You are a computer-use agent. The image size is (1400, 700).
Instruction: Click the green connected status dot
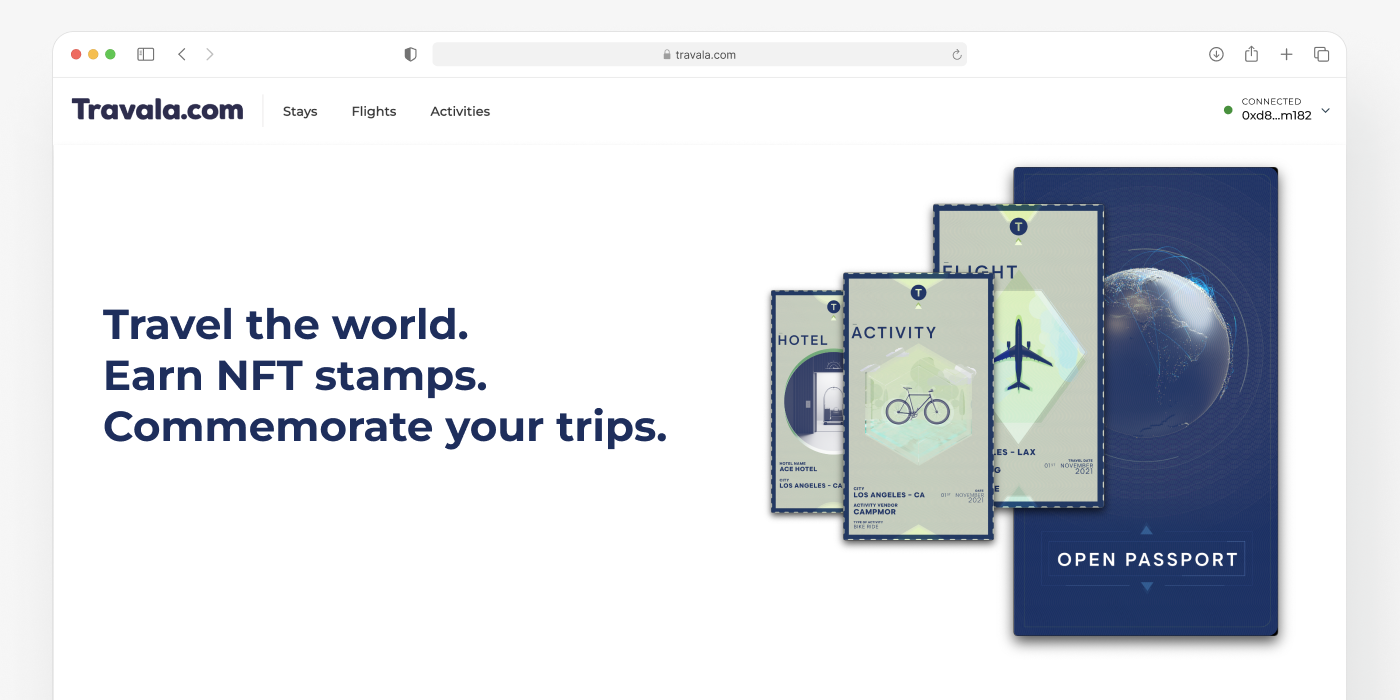pos(1228,110)
